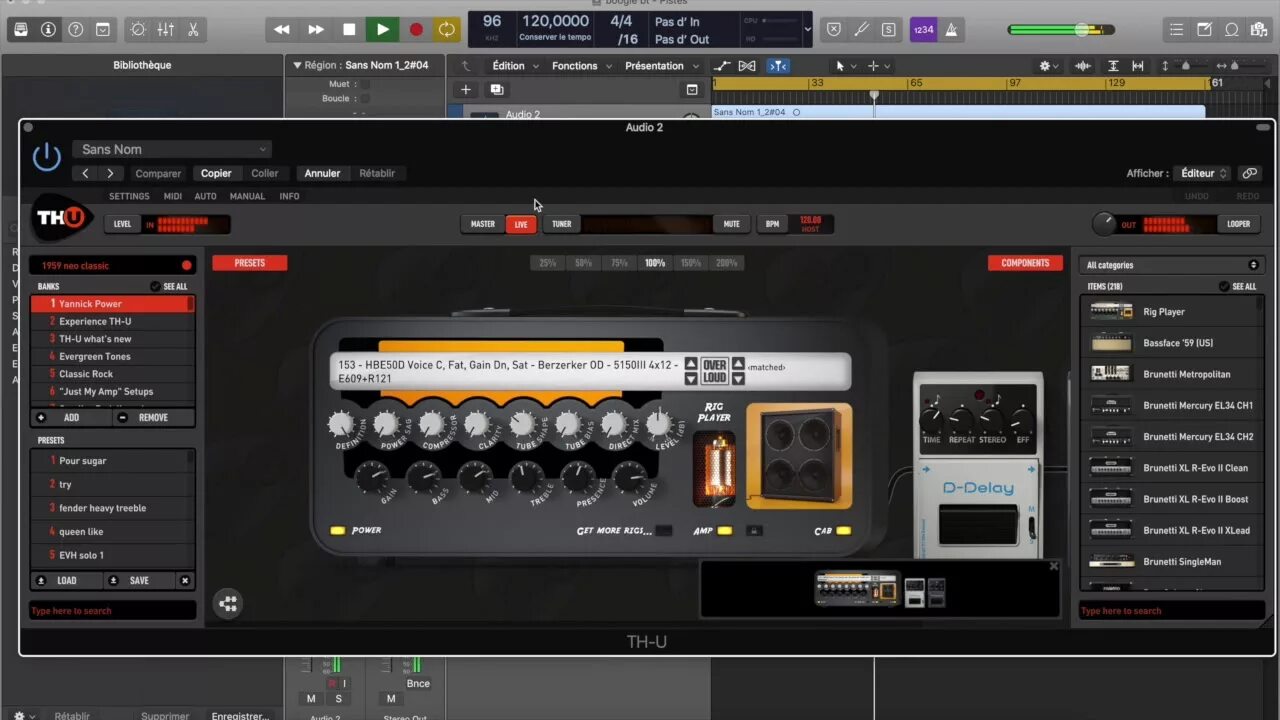Toggle the Solo S button in toolbar
The width and height of the screenshot is (1280, 720).
[x=888, y=30]
